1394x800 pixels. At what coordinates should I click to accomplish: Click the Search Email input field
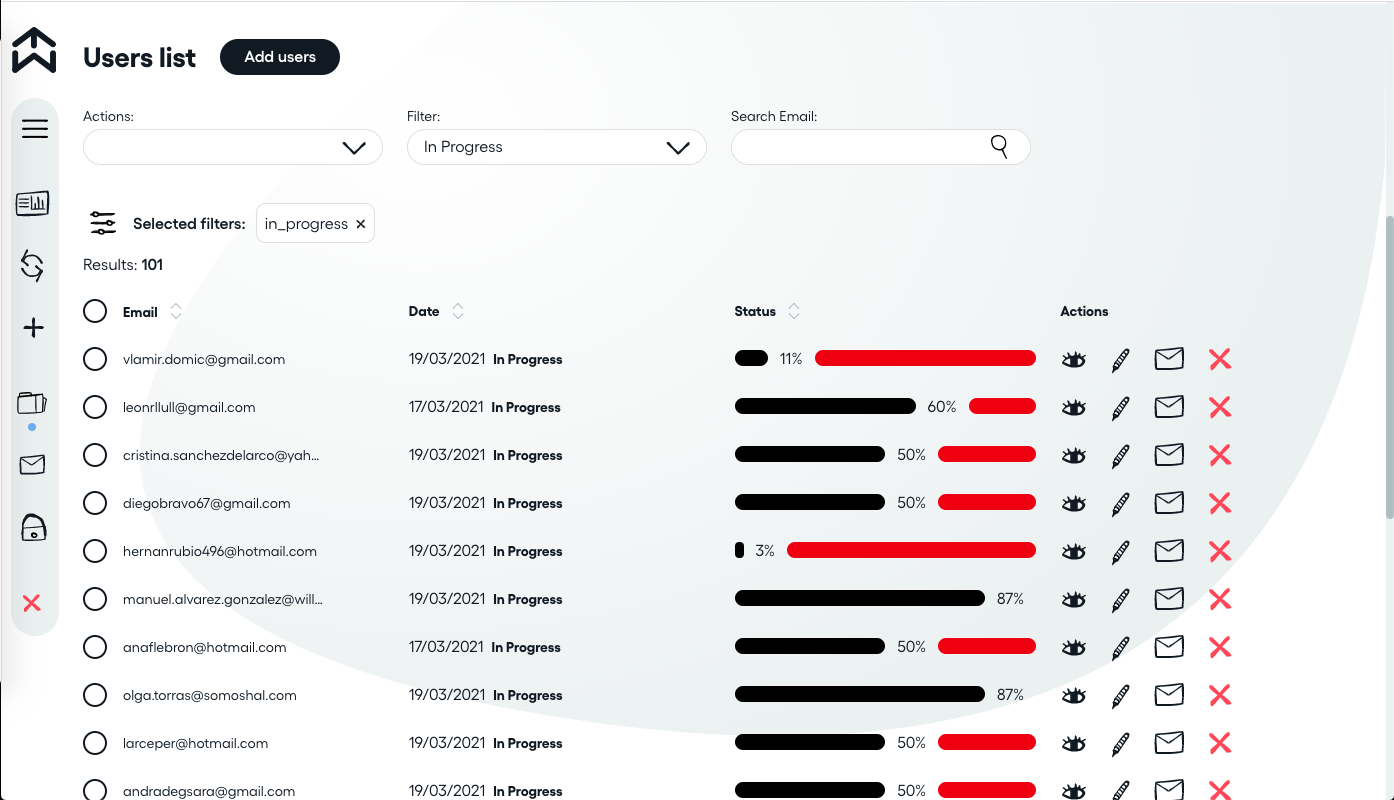[881, 147]
